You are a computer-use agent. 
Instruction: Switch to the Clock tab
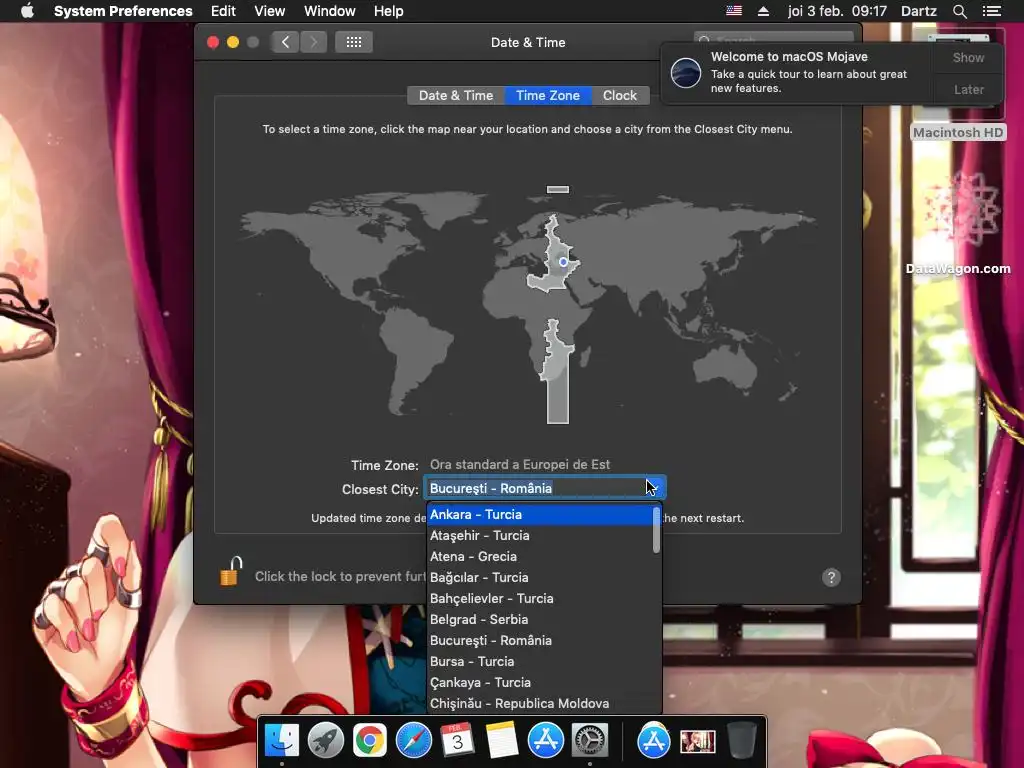point(620,95)
